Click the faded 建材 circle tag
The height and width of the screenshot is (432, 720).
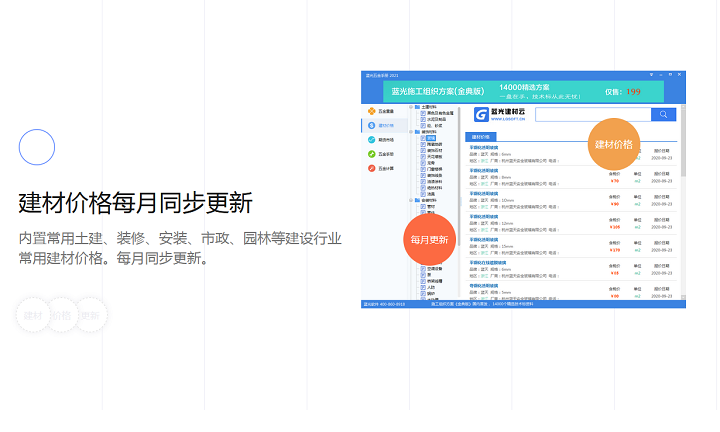coord(33,316)
